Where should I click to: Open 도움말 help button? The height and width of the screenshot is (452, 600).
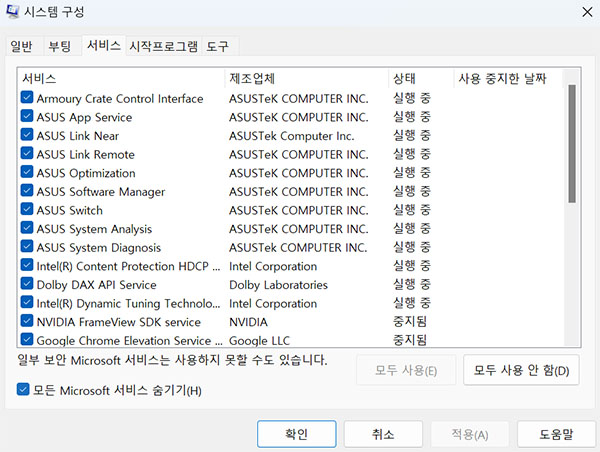point(556,434)
